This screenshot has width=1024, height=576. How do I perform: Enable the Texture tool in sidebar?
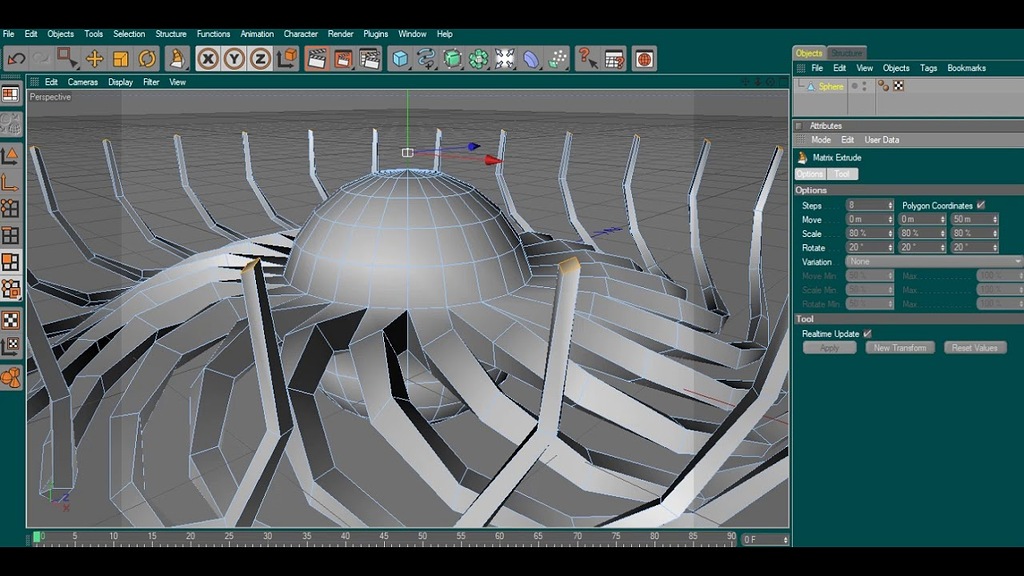pos(10,320)
